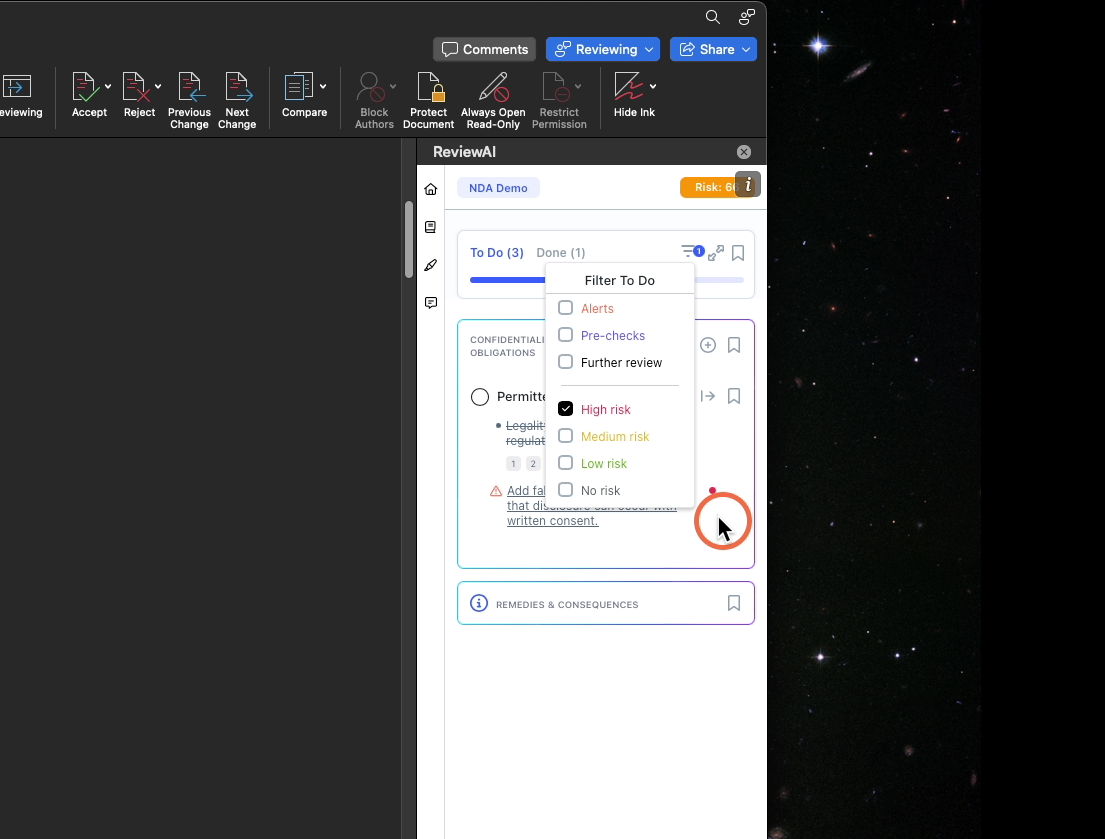Click the document vertical scrollbar
The height and width of the screenshot is (839, 1105).
click(409, 240)
